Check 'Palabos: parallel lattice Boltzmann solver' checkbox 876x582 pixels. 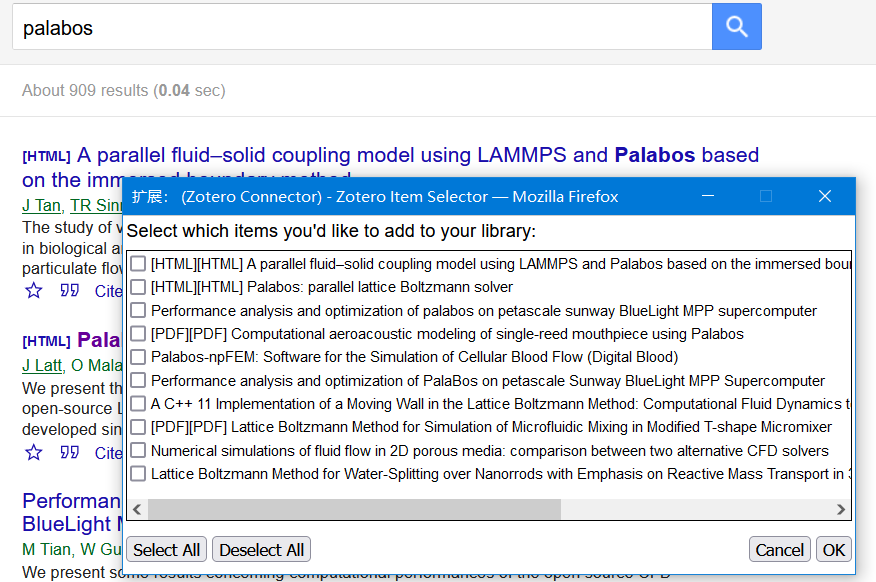pos(138,287)
